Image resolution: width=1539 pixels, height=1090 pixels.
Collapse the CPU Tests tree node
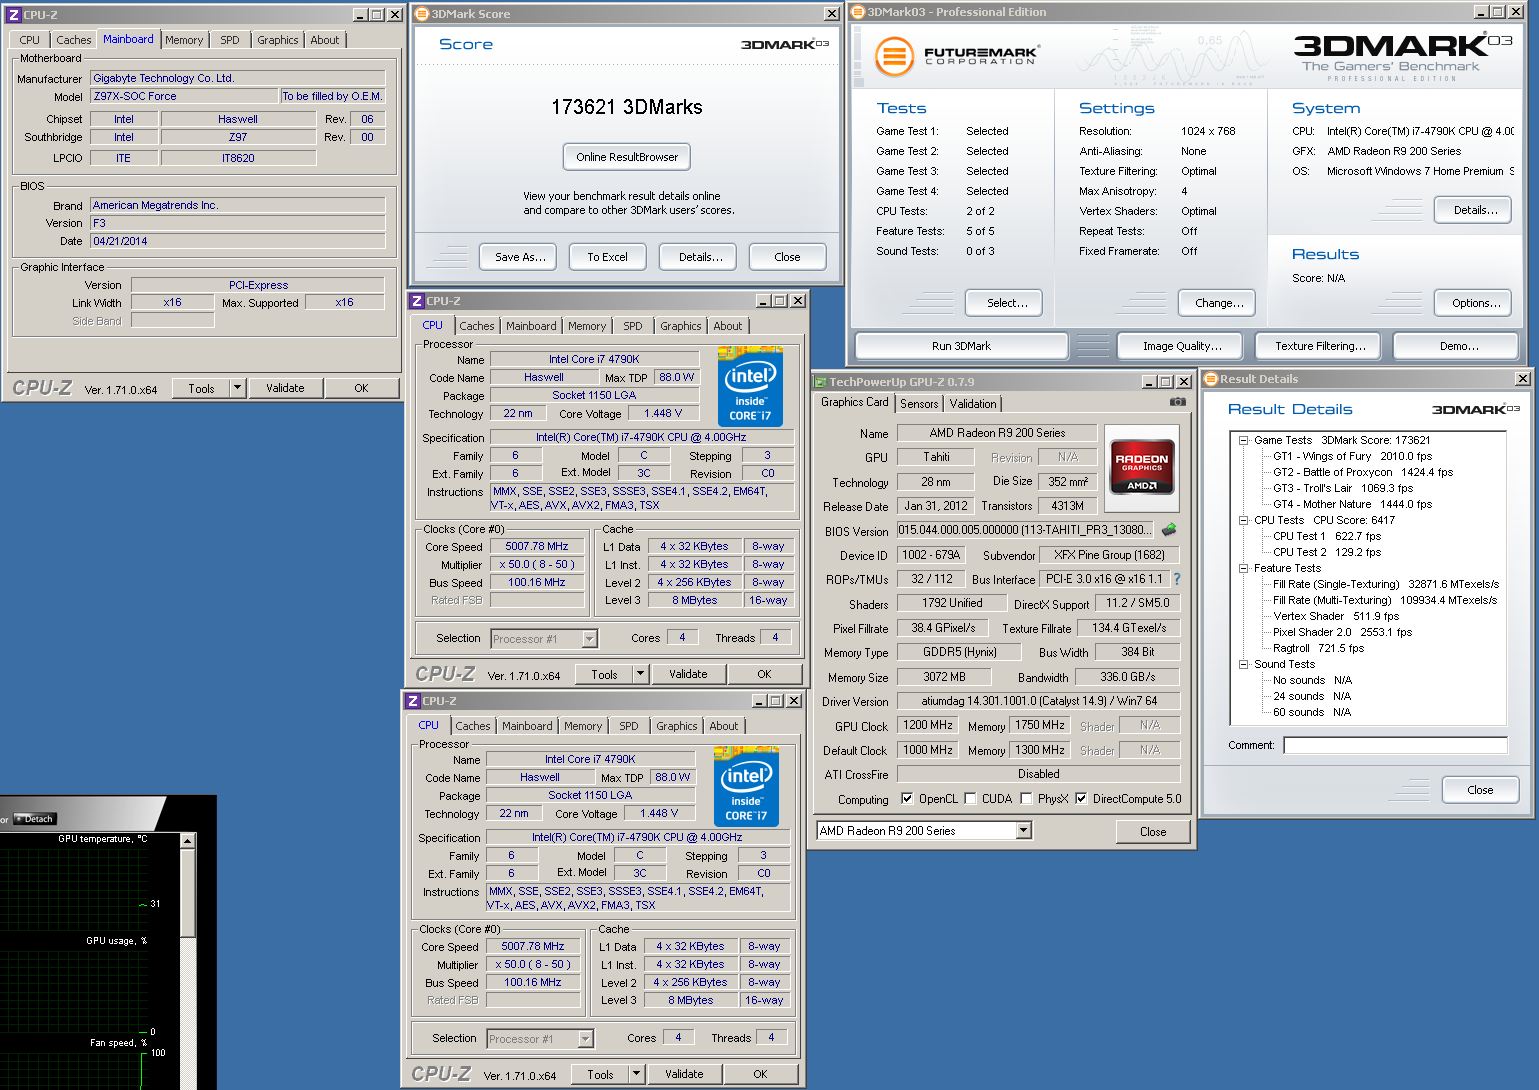(x=1244, y=520)
